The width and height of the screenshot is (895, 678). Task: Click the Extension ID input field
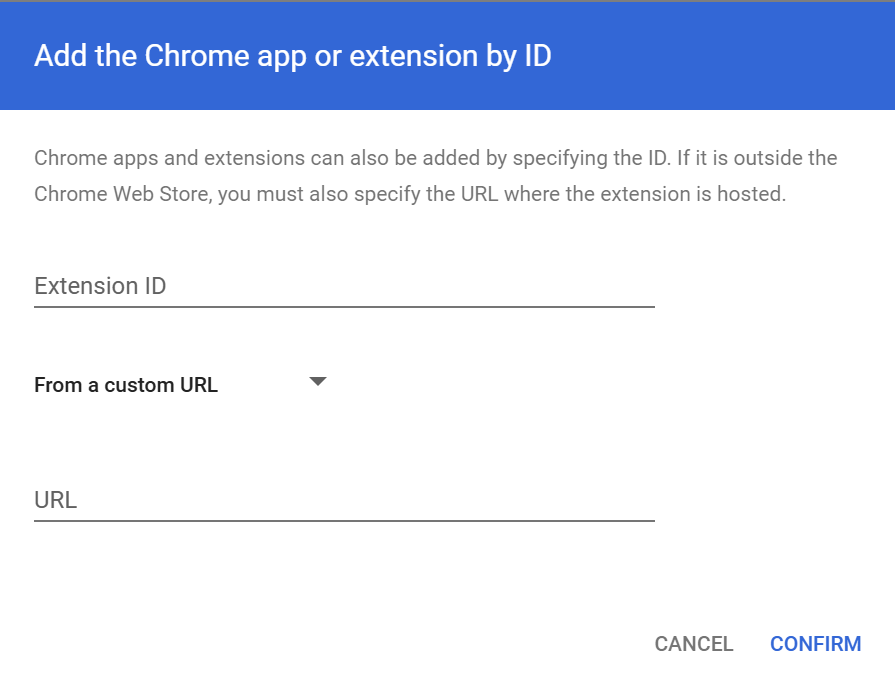pos(344,286)
